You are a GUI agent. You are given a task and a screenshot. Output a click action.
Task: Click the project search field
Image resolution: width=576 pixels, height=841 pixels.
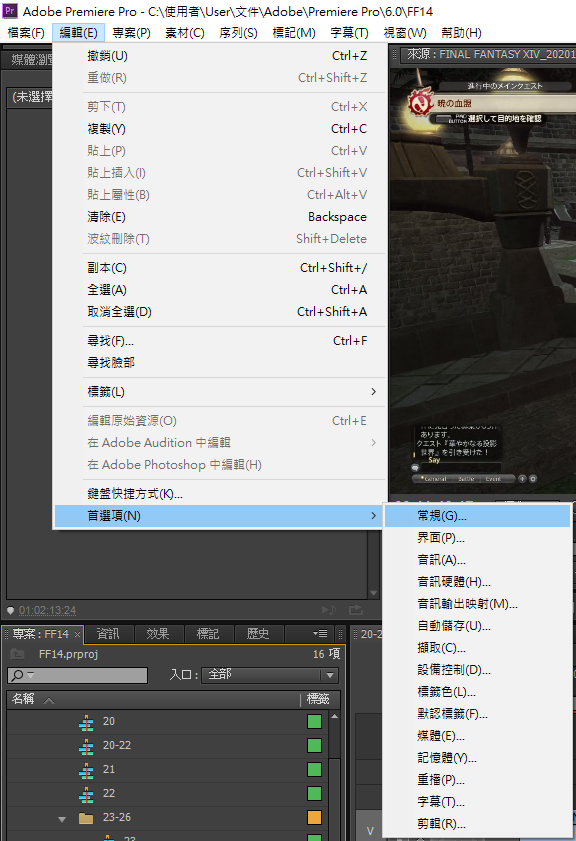coord(77,675)
